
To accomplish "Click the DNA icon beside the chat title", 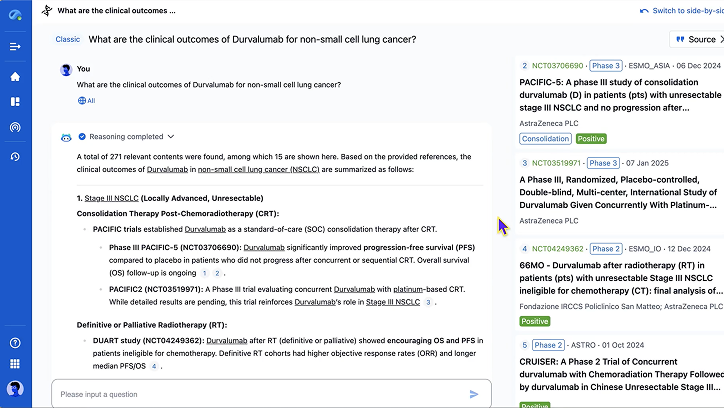I will (47, 10).
